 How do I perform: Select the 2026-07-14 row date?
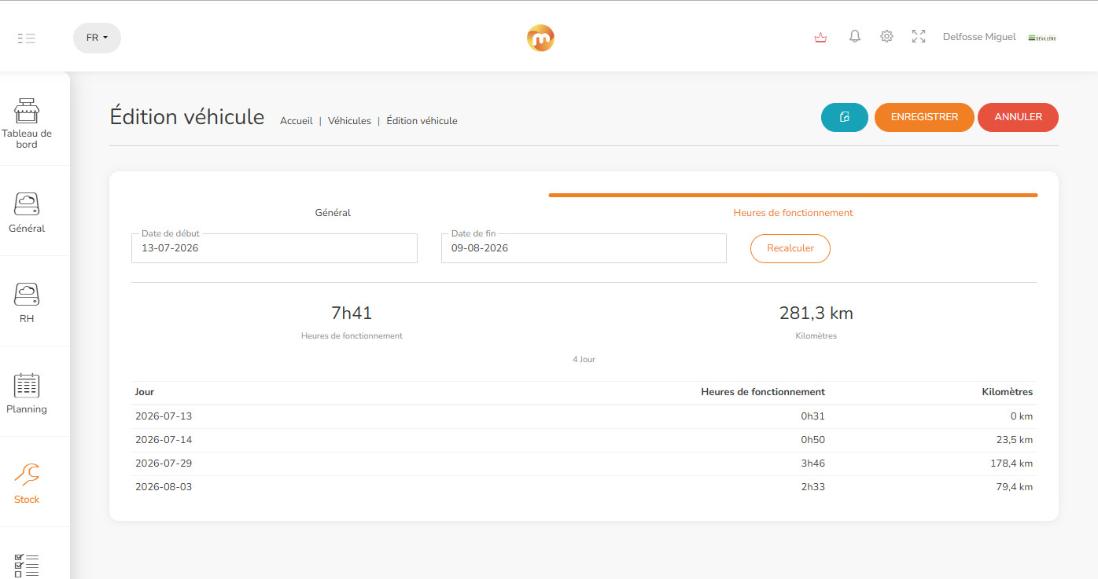point(163,440)
